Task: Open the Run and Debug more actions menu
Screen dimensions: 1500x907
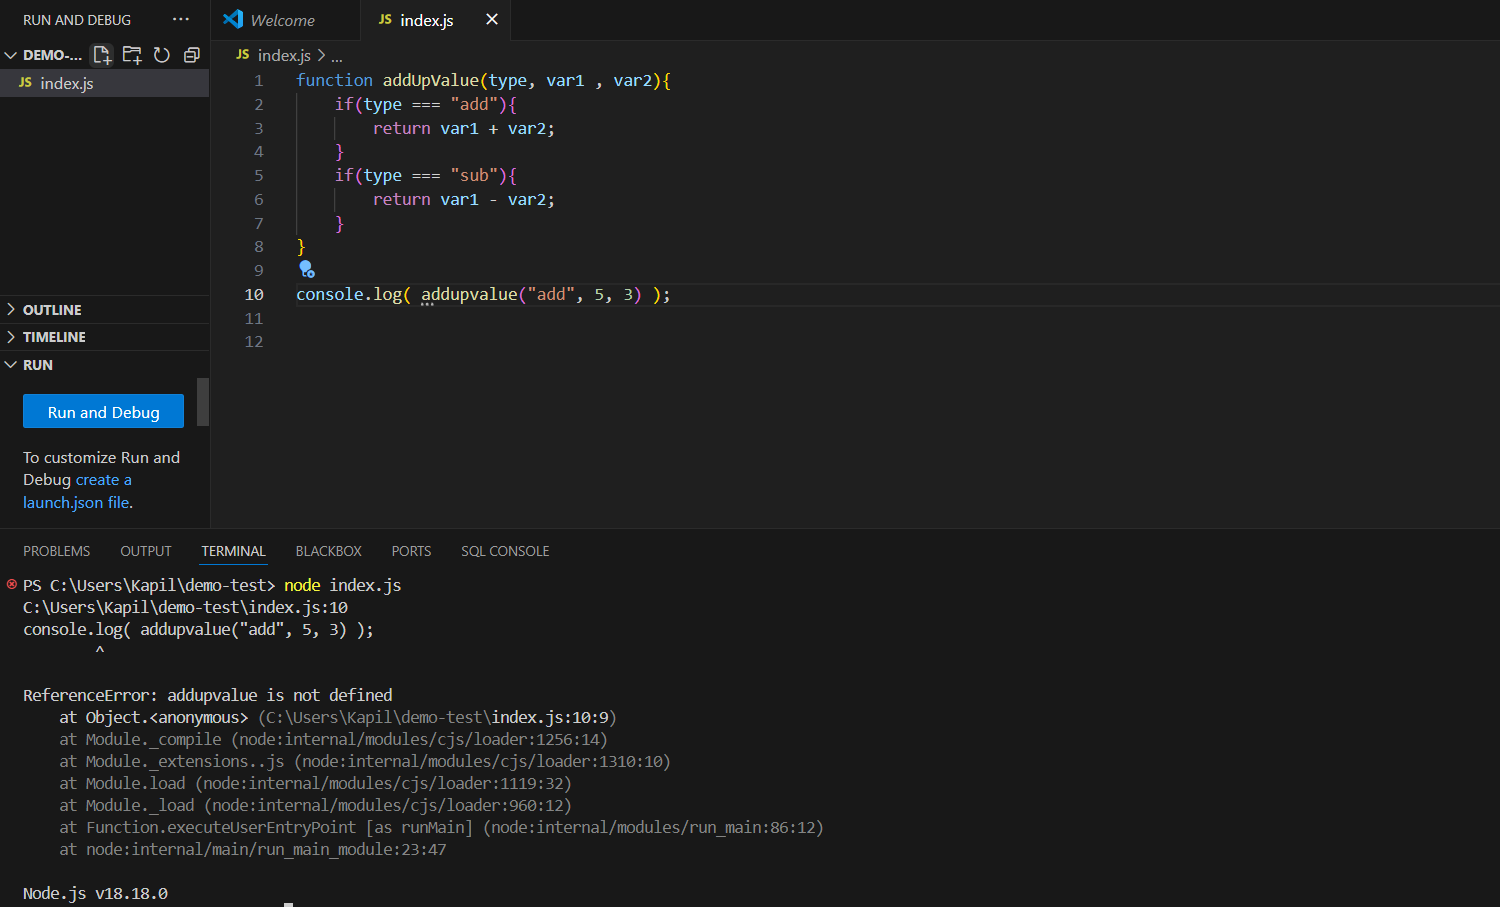Action: [181, 19]
